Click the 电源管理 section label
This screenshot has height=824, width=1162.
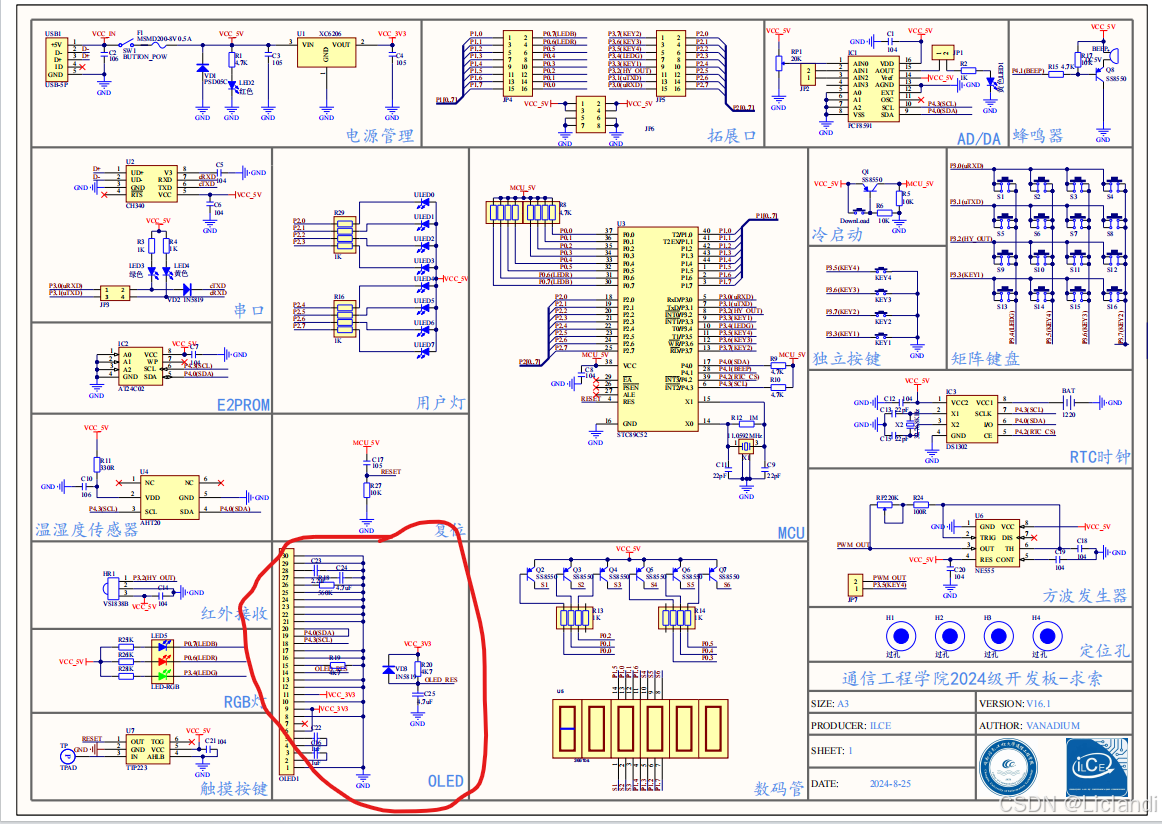[x=379, y=136]
